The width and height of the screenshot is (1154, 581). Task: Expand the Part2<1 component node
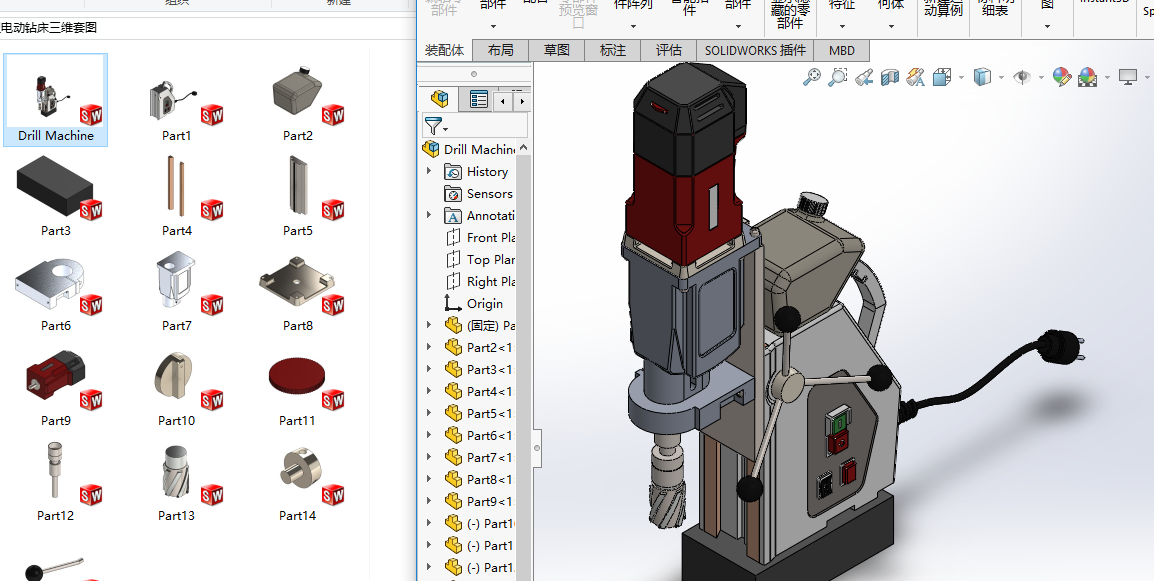pos(430,348)
